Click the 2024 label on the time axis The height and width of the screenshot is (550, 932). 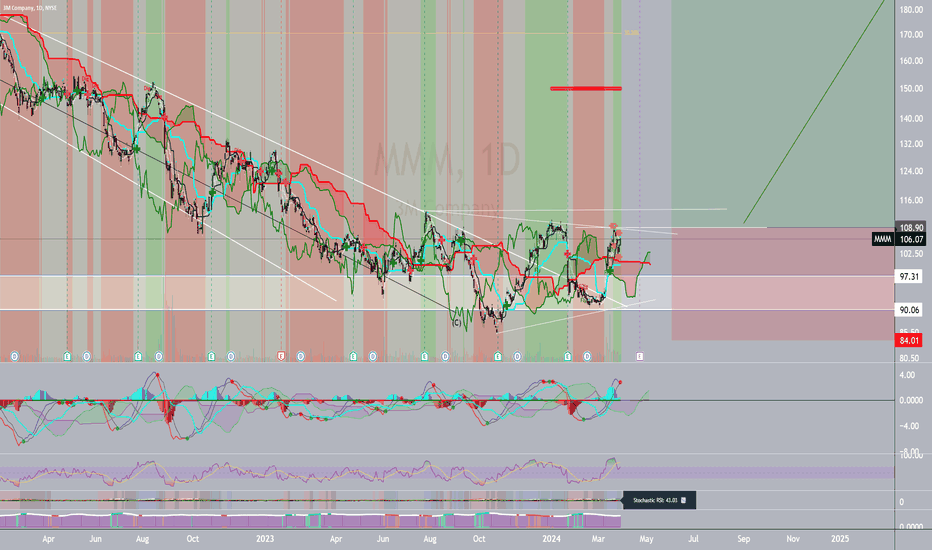[552, 539]
